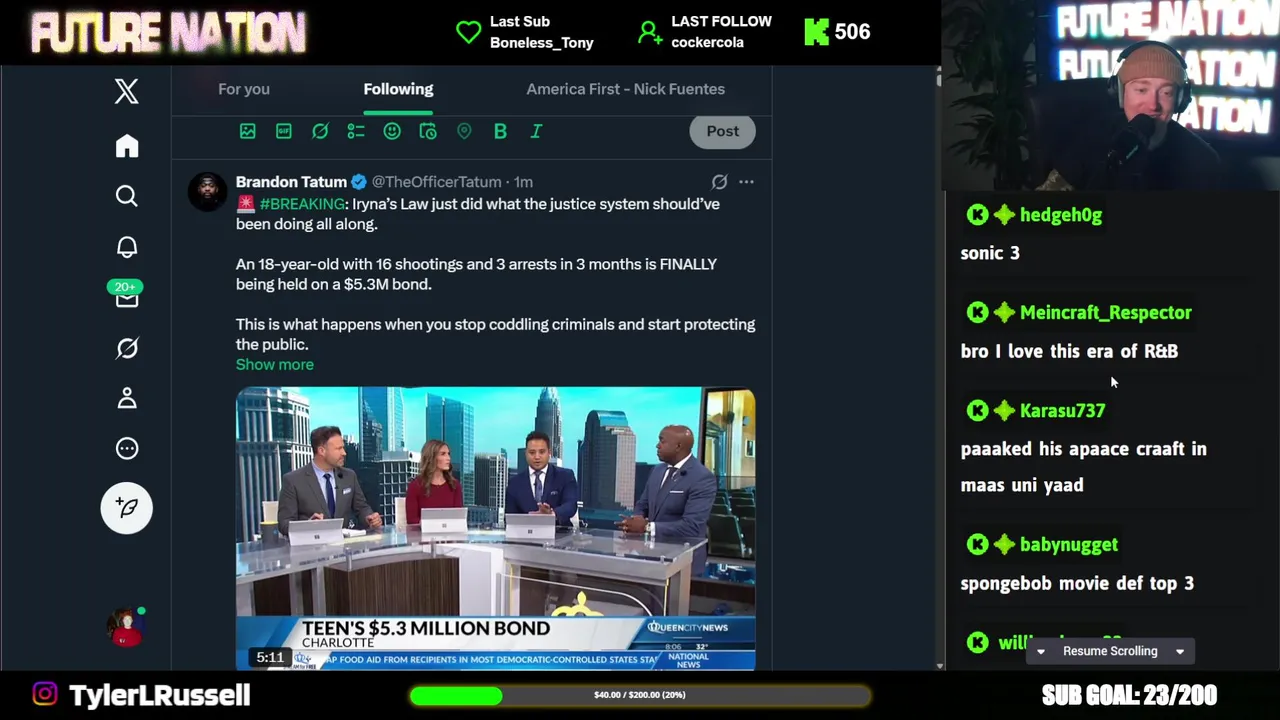Click the round compose post button
The image size is (1280, 720).
tap(126, 508)
